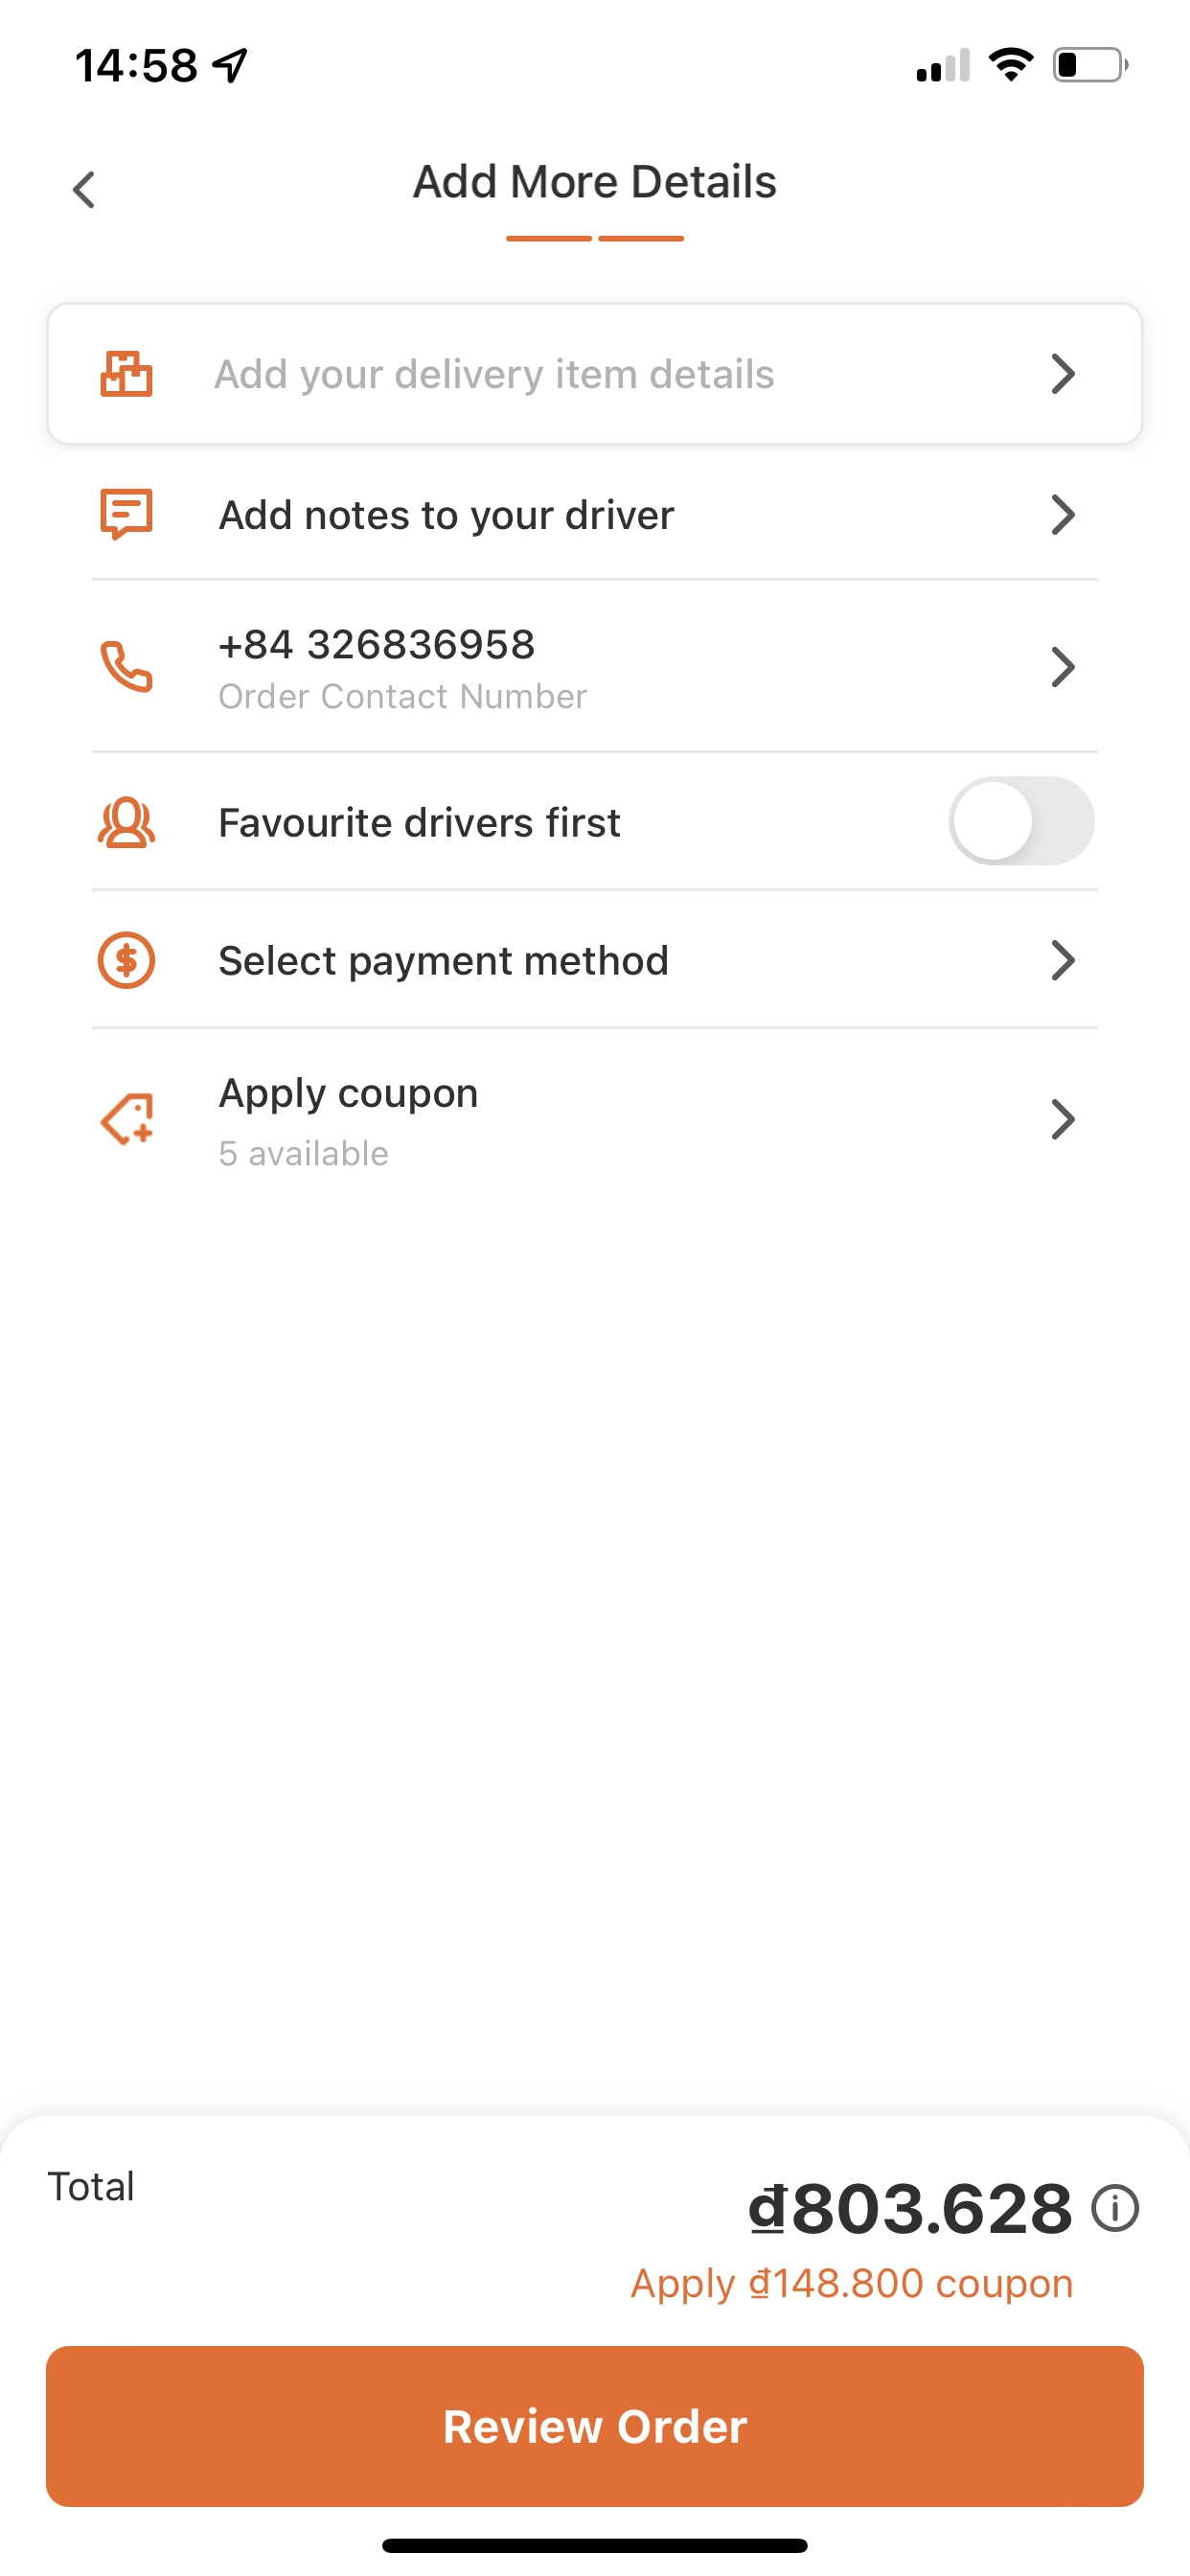Open Select payment method option
This screenshot has width=1190, height=2576.
click(443, 960)
